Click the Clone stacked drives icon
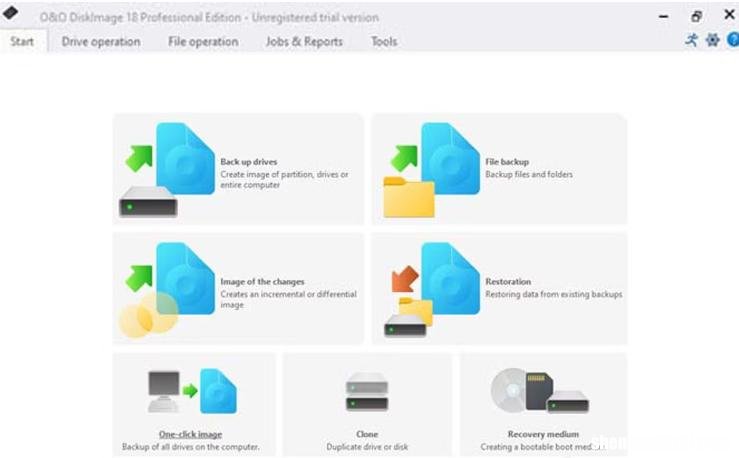The image size is (739, 458). pos(367,392)
